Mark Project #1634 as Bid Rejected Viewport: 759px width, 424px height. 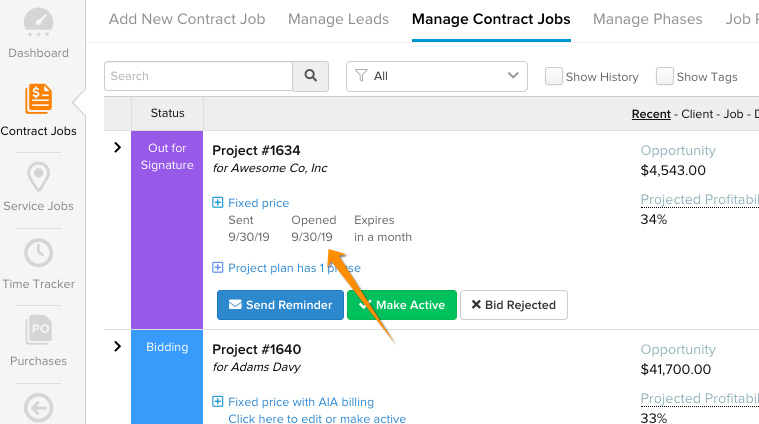click(x=514, y=305)
